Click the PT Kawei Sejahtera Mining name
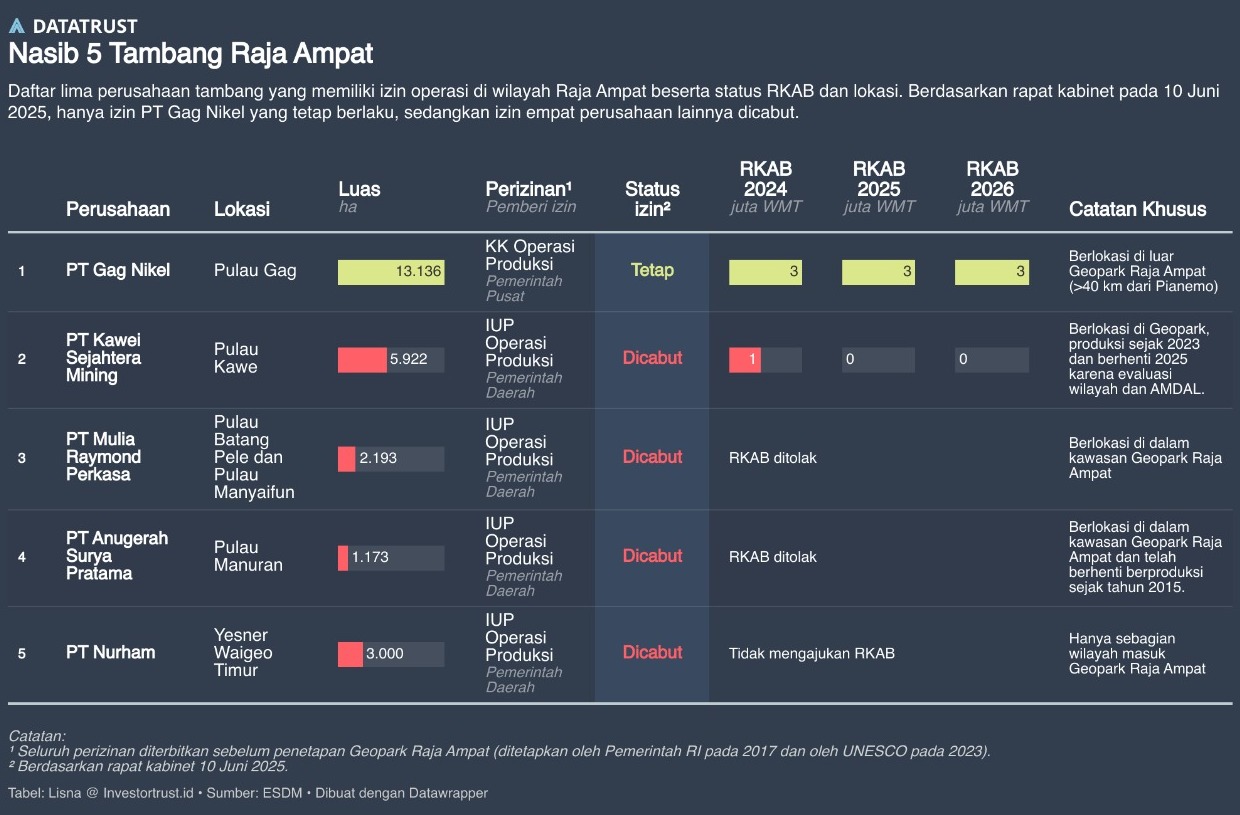 click(x=103, y=358)
